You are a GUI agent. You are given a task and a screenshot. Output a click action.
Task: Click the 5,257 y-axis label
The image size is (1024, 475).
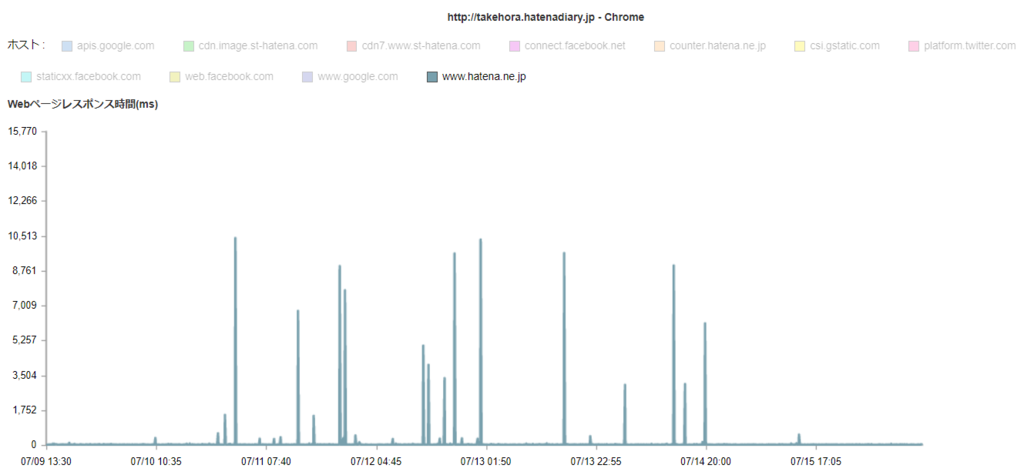pos(24,340)
